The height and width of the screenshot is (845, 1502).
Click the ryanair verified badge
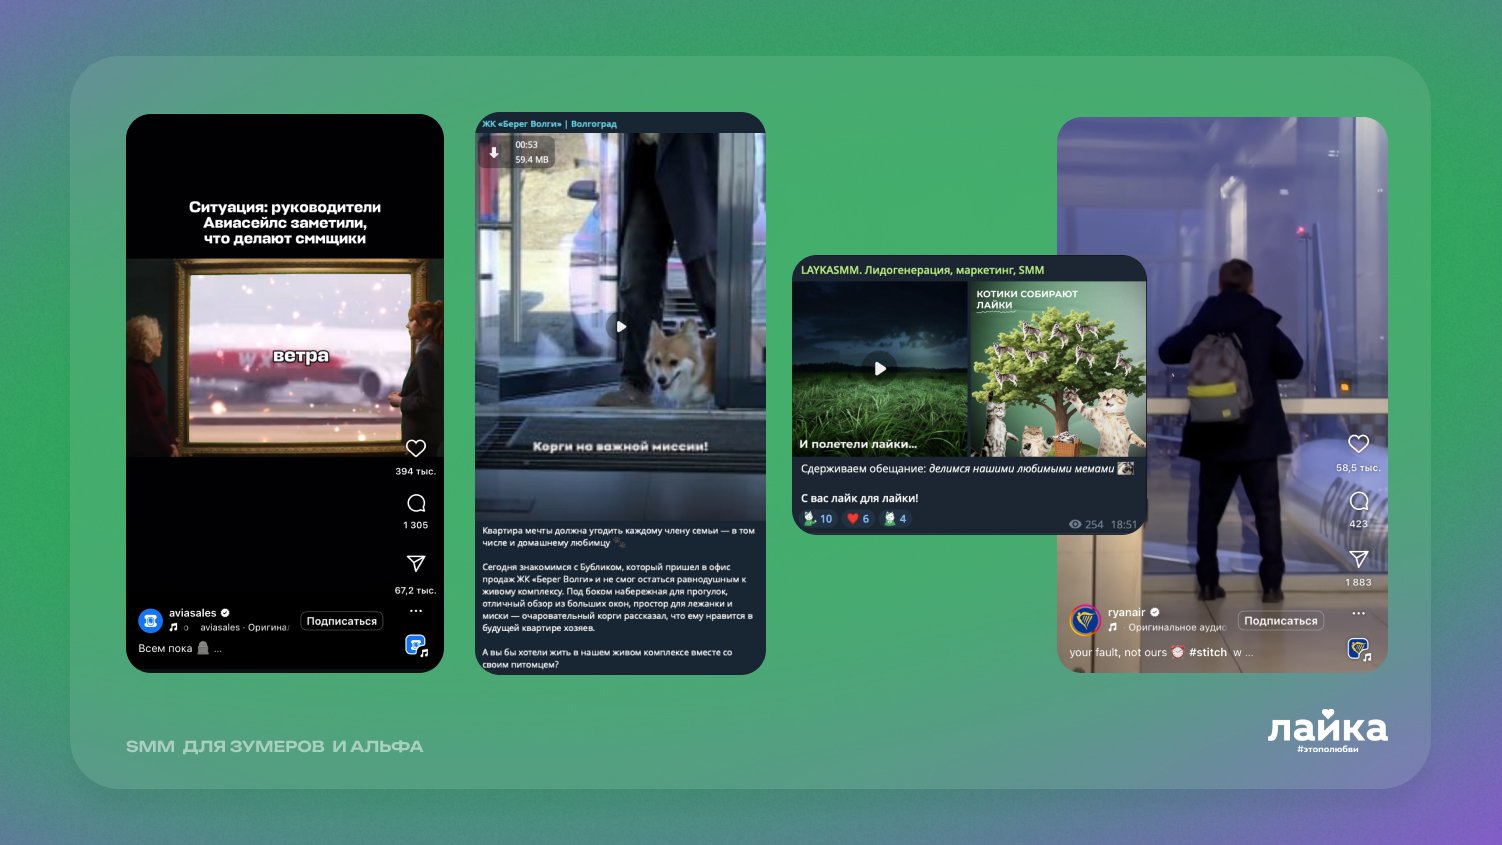coord(1155,612)
